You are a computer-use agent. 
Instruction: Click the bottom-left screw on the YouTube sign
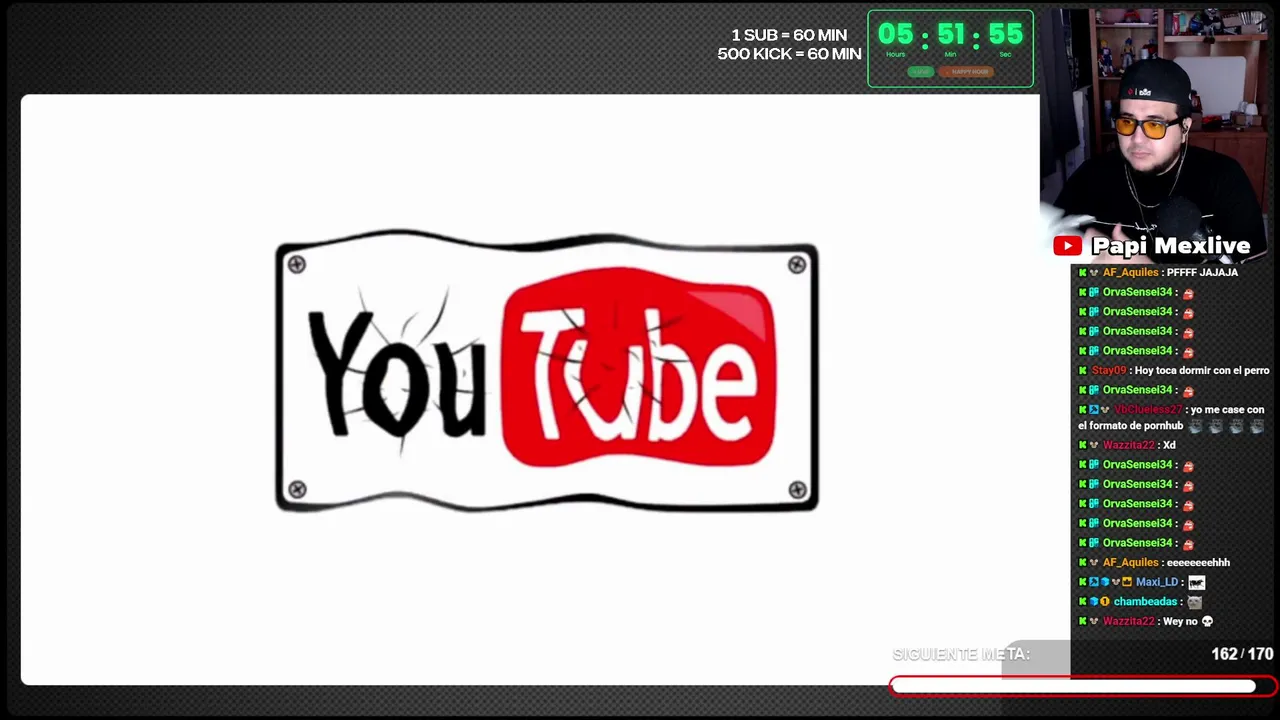click(x=296, y=490)
